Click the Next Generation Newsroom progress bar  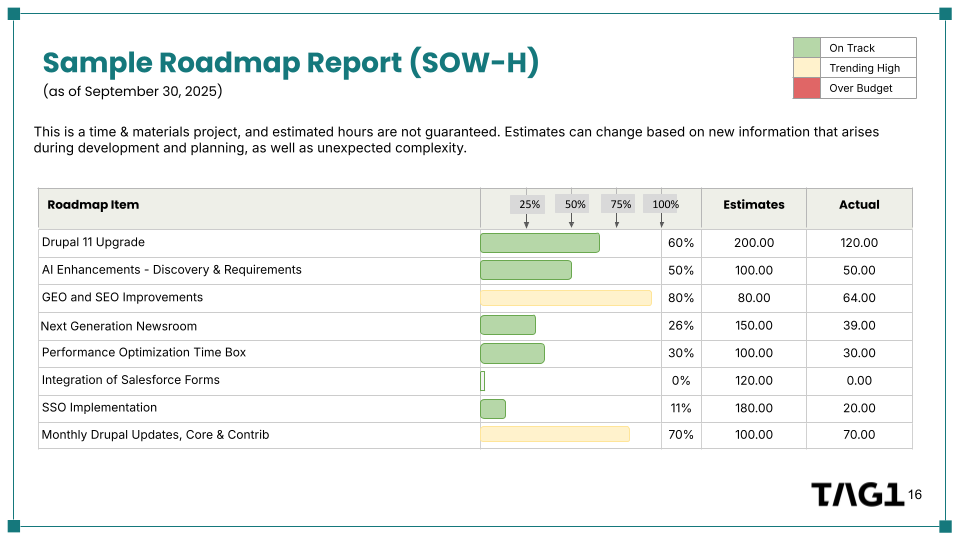[x=507, y=325]
